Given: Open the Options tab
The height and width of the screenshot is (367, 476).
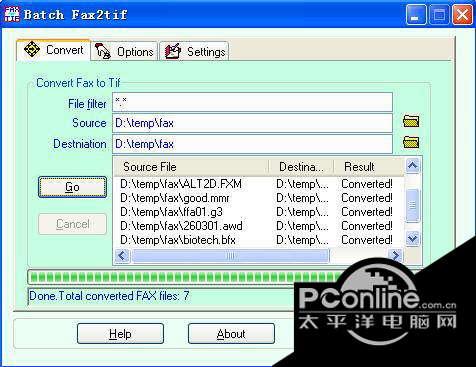Looking at the screenshot, I should (x=124, y=51).
